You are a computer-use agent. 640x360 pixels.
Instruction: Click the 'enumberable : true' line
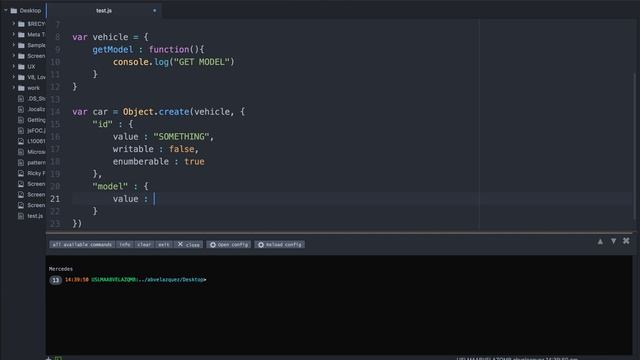(158, 162)
